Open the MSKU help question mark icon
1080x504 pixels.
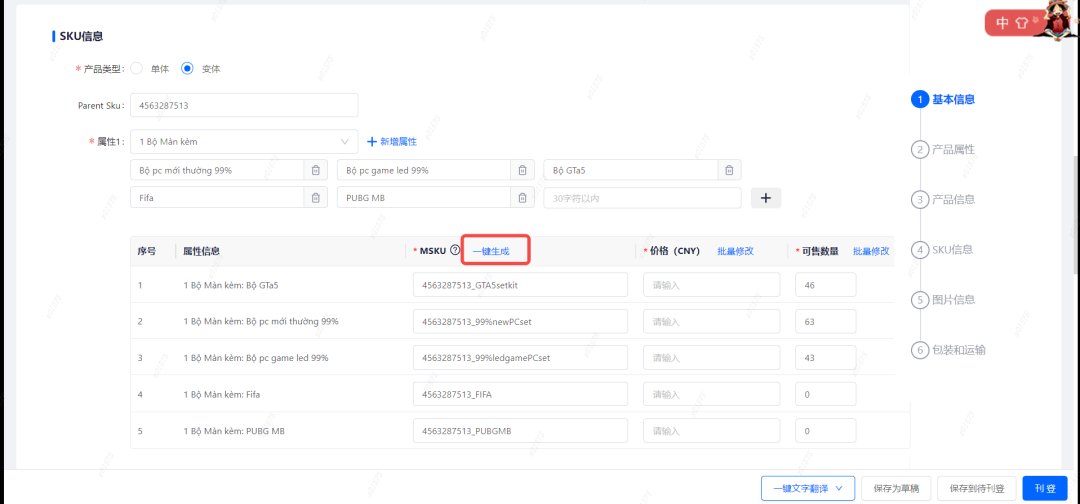coord(455,251)
